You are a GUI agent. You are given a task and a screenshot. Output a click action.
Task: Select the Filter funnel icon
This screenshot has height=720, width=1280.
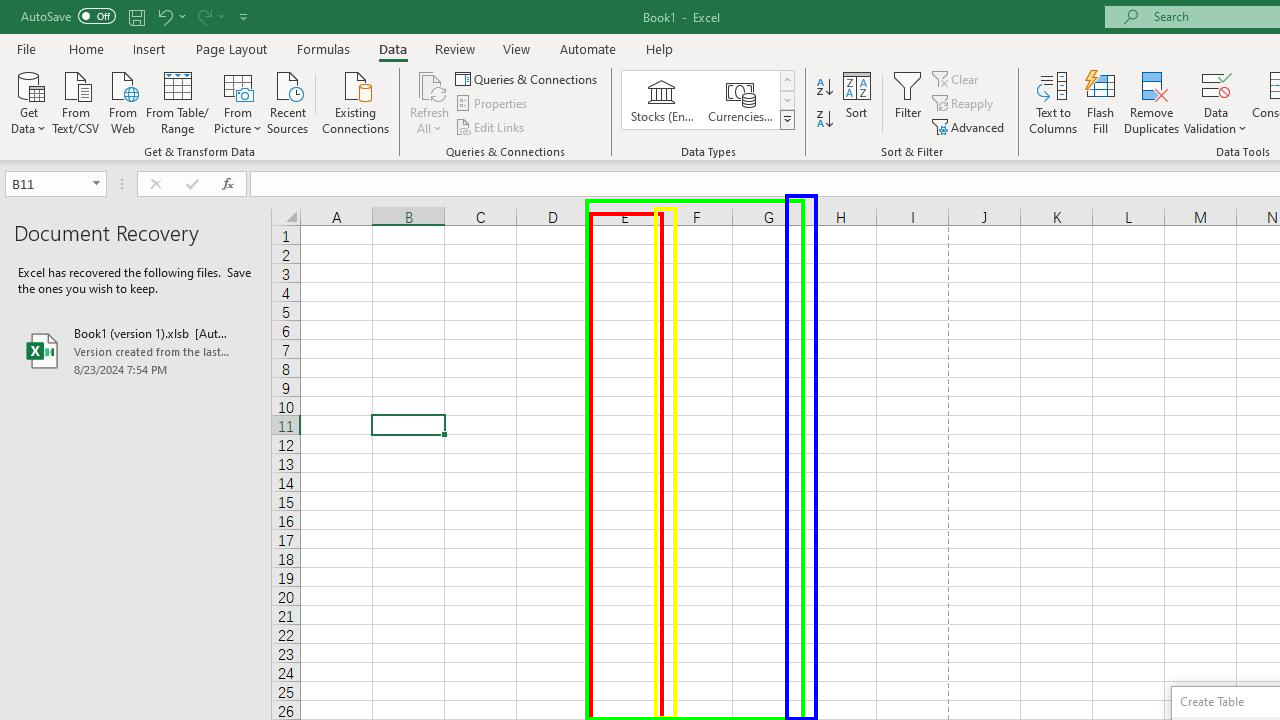point(907,98)
